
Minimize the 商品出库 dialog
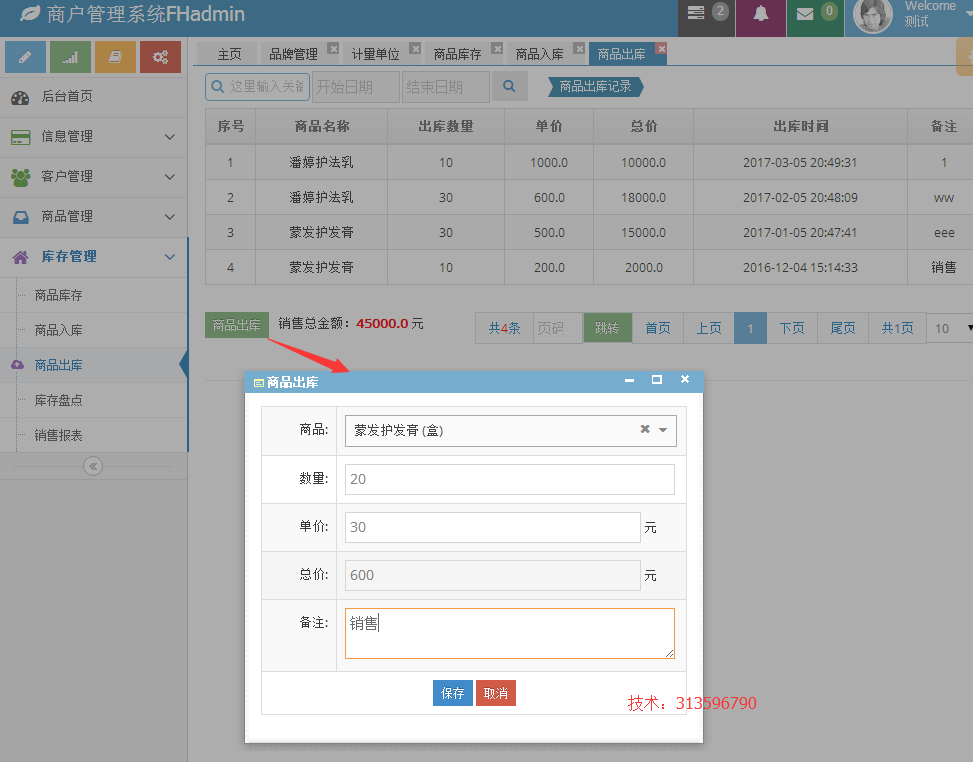coord(629,380)
